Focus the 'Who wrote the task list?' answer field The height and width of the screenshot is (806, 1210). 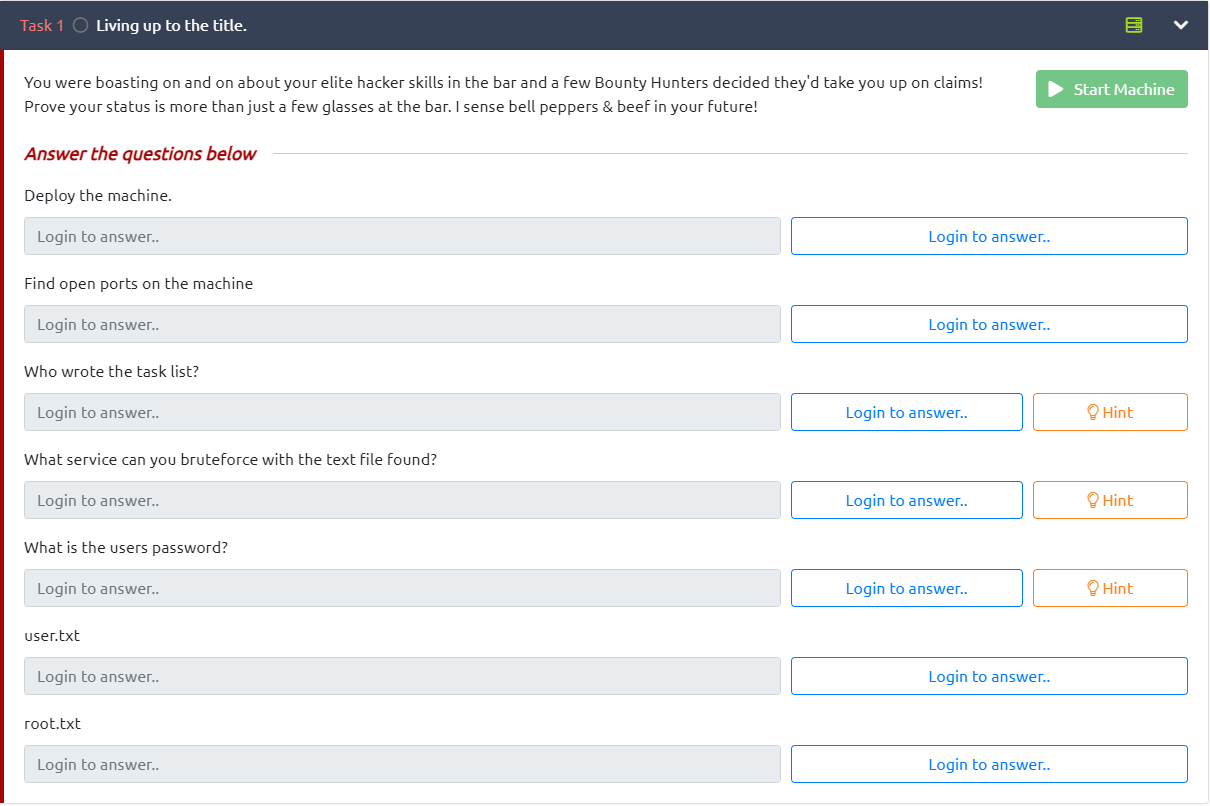[x=402, y=412]
